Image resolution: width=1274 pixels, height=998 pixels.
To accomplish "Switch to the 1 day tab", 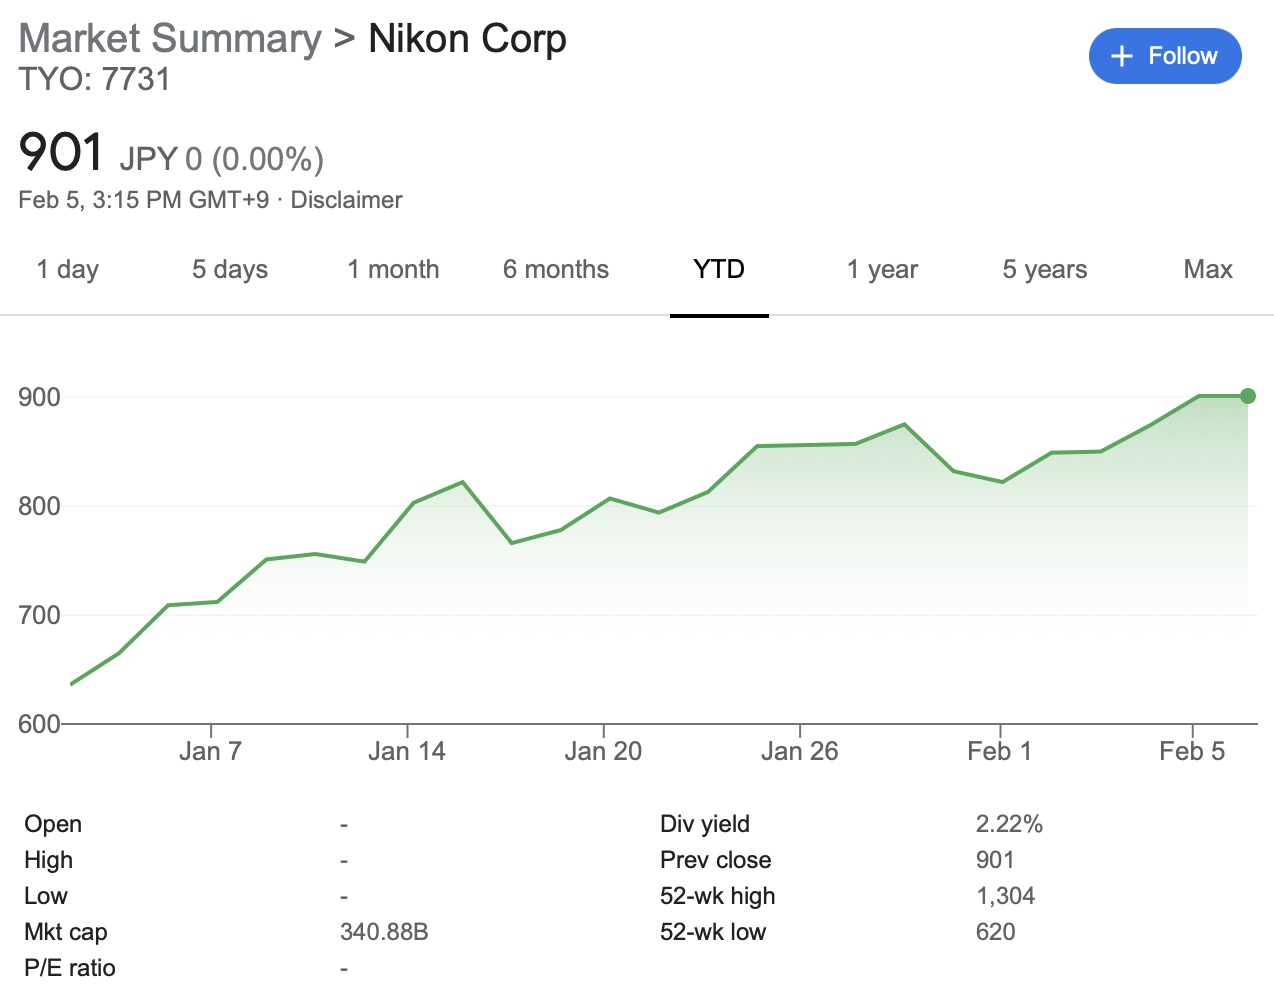I will click(x=68, y=269).
